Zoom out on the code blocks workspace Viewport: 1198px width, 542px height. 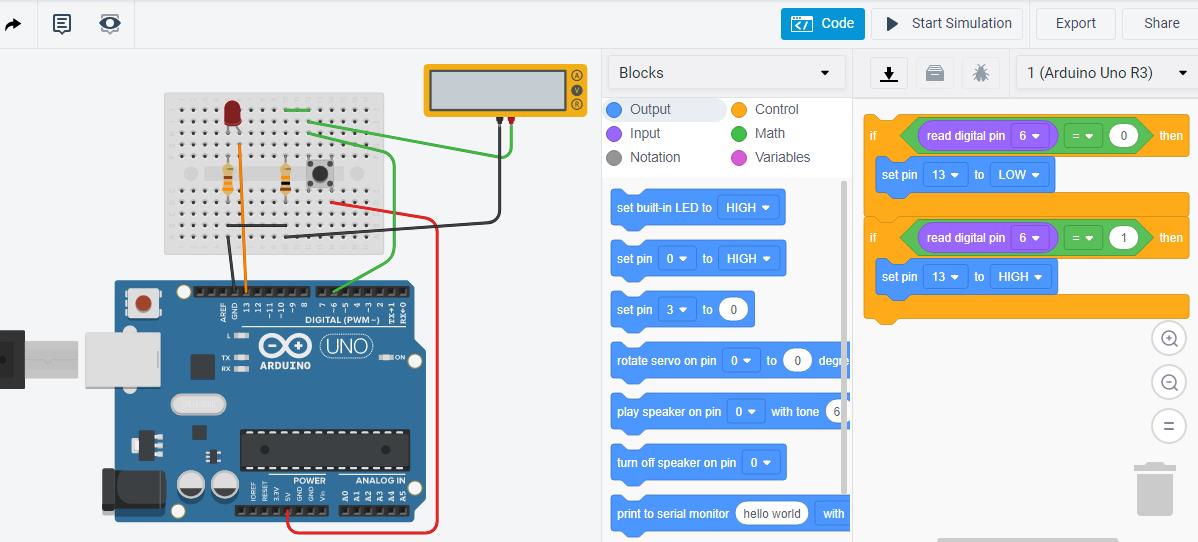pyautogui.click(x=1168, y=382)
